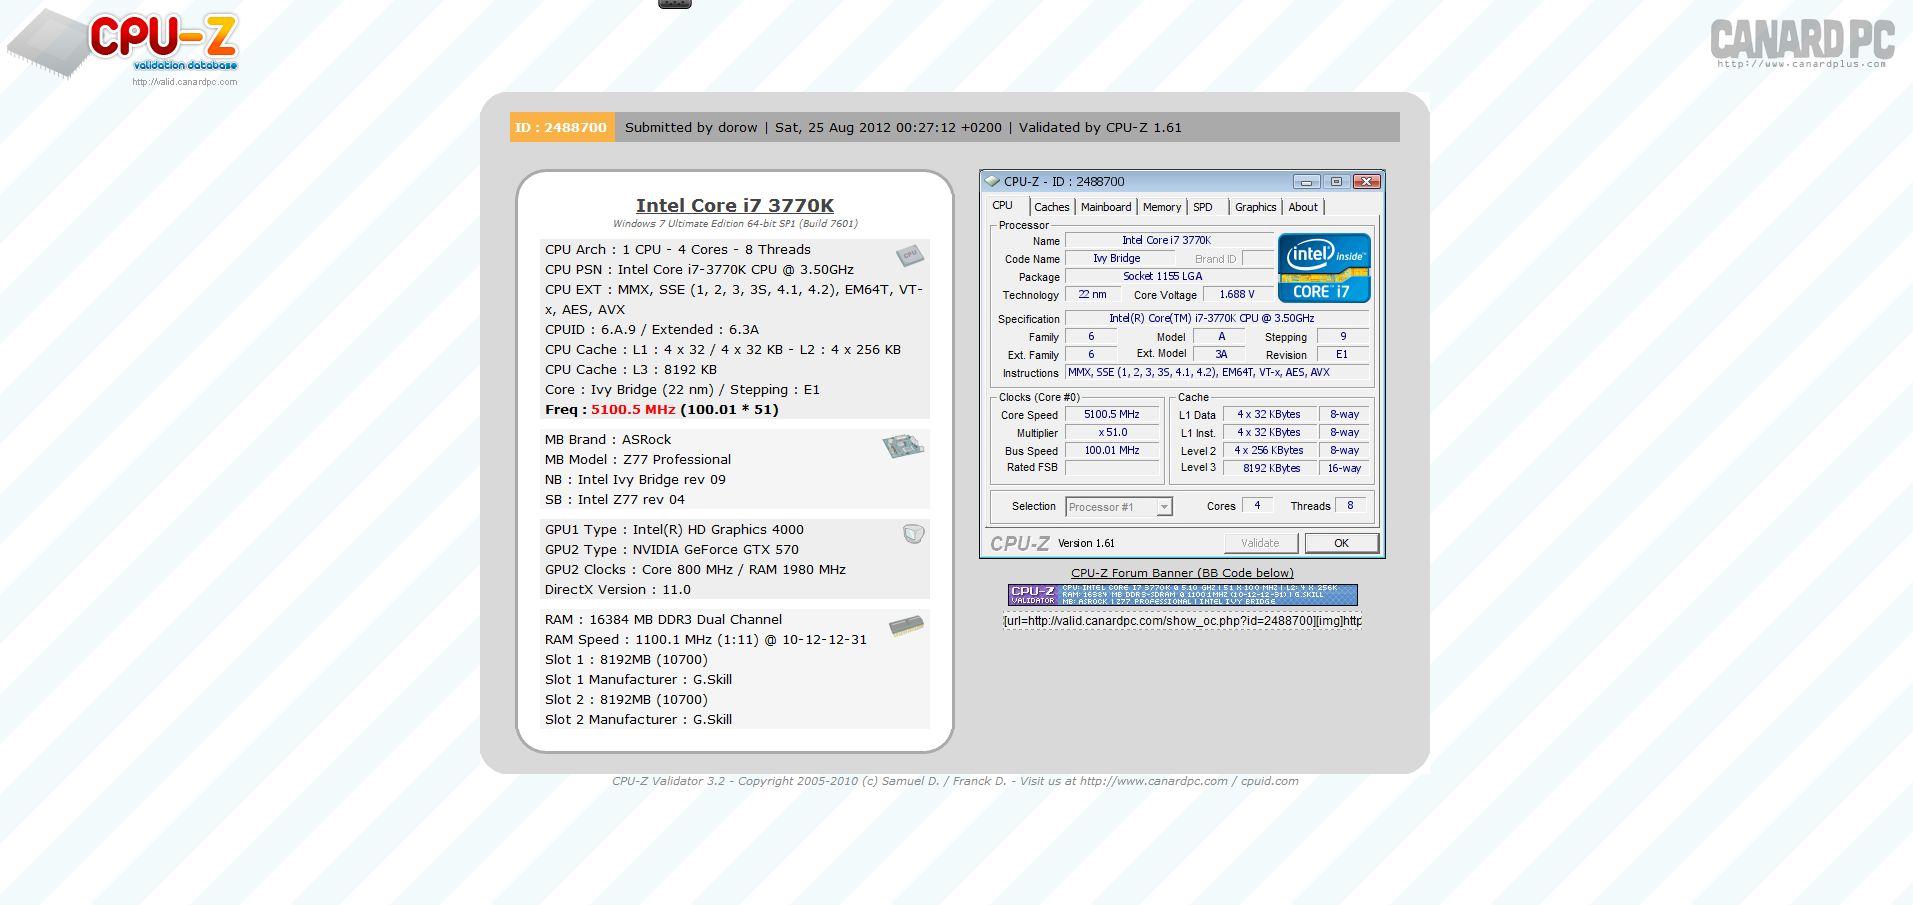Click the RAM Speed 1100.1 MHz line
This screenshot has width=1913, height=905.
point(706,639)
